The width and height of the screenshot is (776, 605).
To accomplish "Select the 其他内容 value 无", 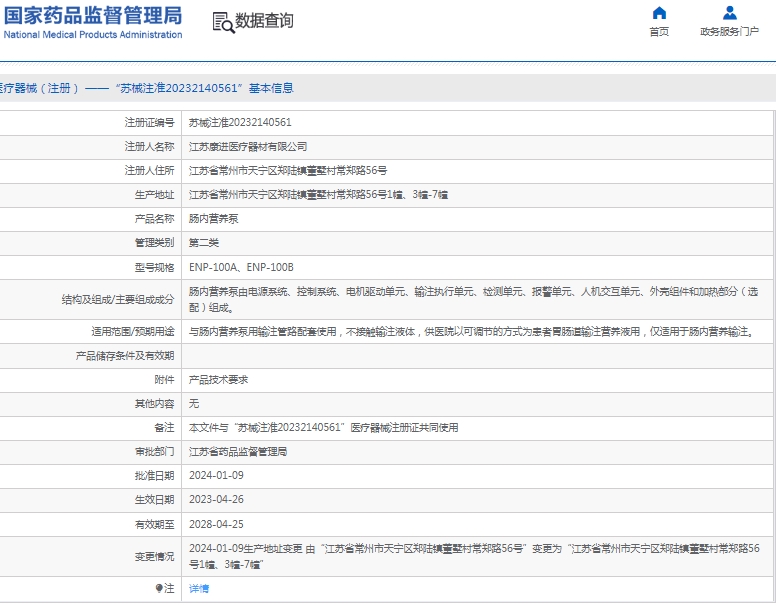I will pyautogui.click(x=194, y=403).
